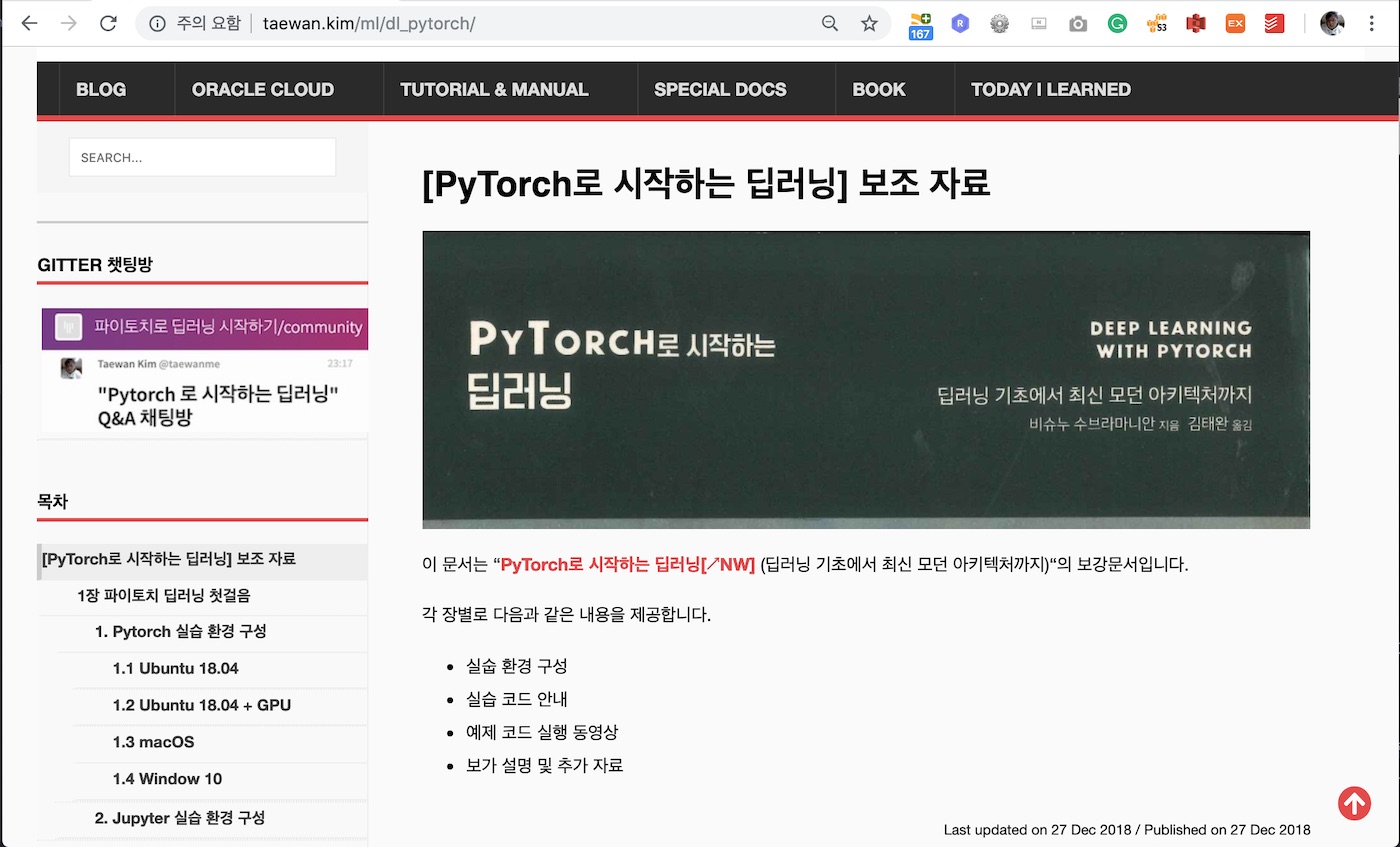This screenshot has height=847, width=1400.
Task: Open the TODAY I LEARNED menu
Action: [x=1051, y=89]
